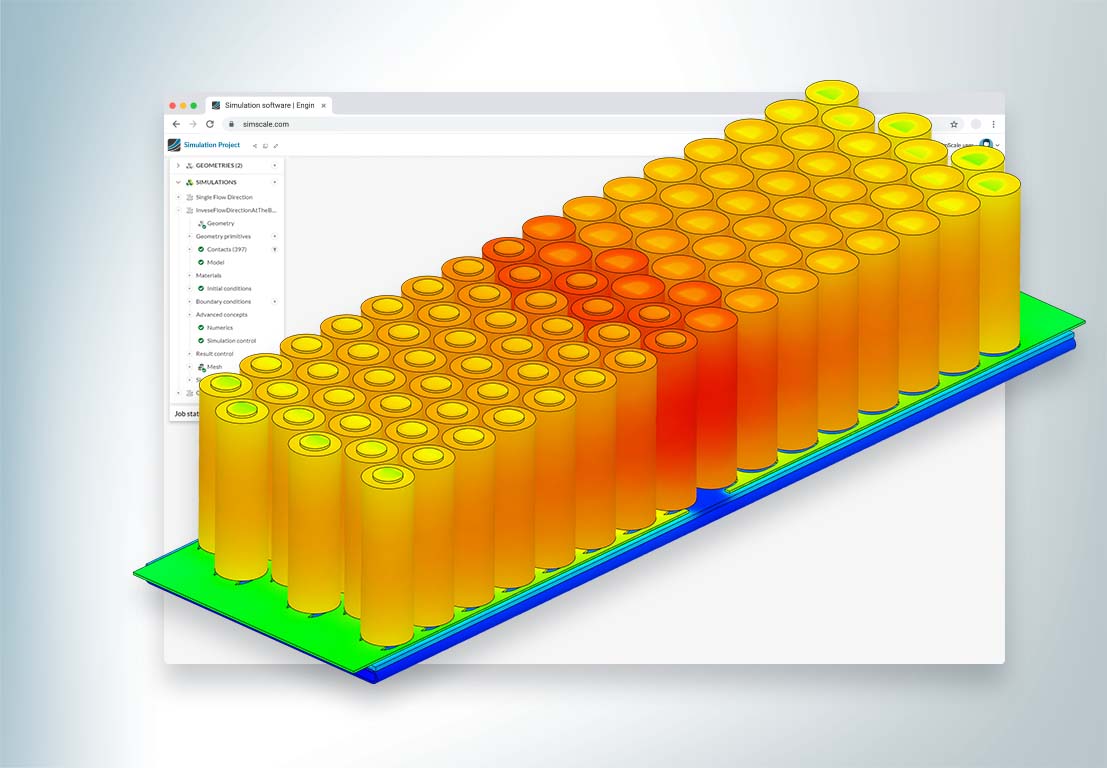The image size is (1107, 768).
Task: Bookmark the page with the star icon
Action: click(954, 124)
